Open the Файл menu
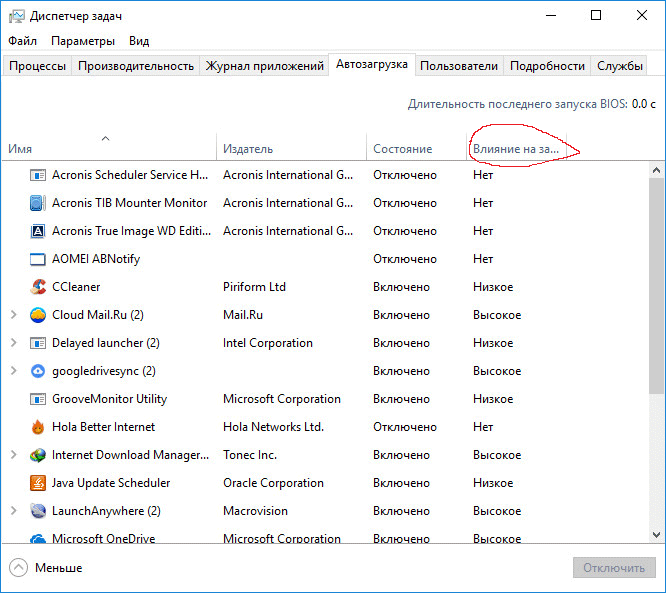The height and width of the screenshot is (593, 666). (23, 41)
